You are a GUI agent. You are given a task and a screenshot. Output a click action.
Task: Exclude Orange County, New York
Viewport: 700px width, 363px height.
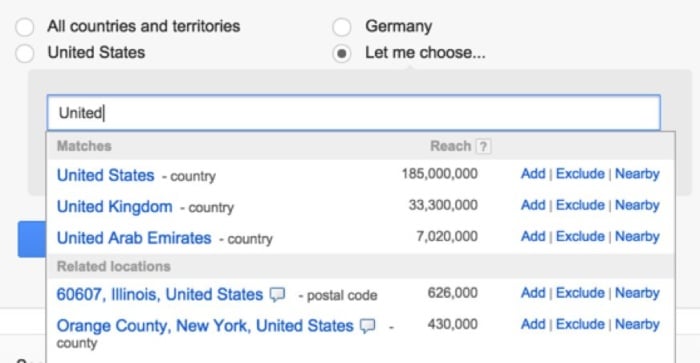pos(580,324)
